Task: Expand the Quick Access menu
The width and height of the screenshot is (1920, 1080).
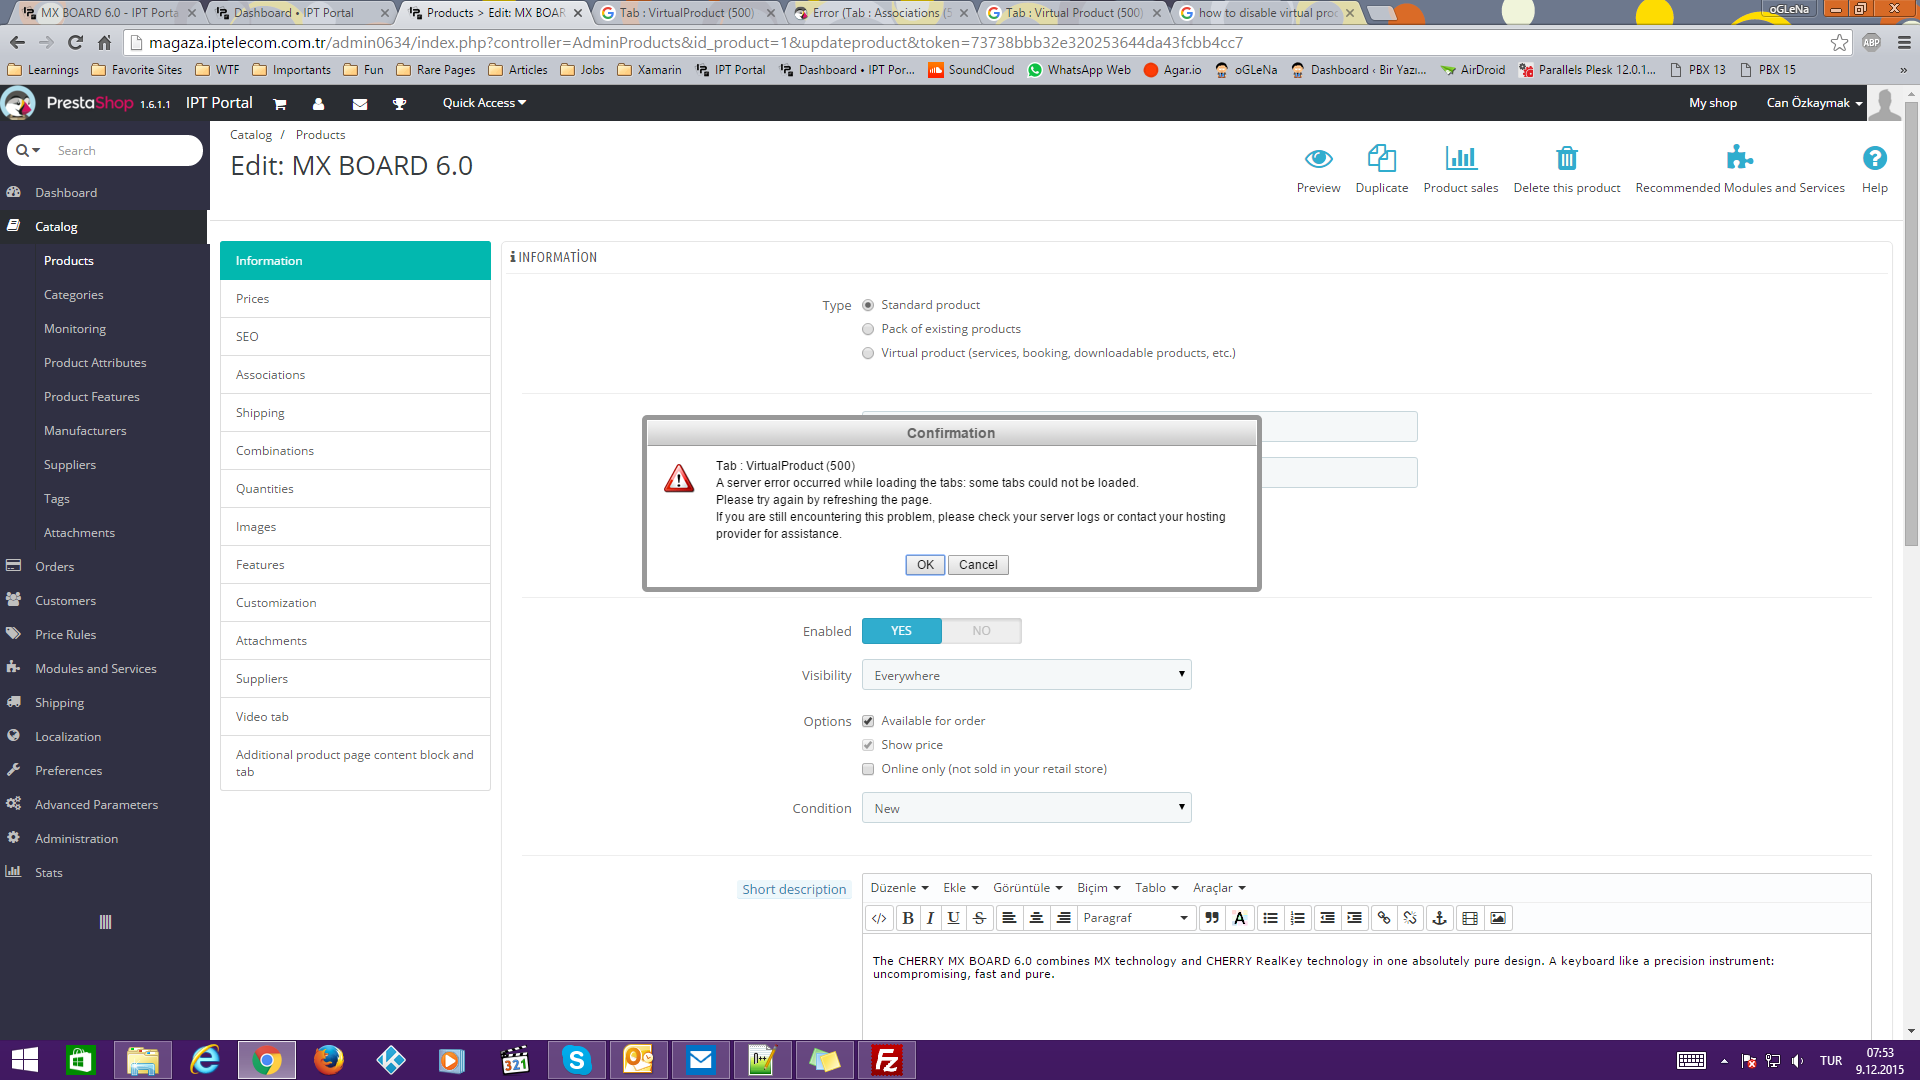Action: click(x=484, y=103)
